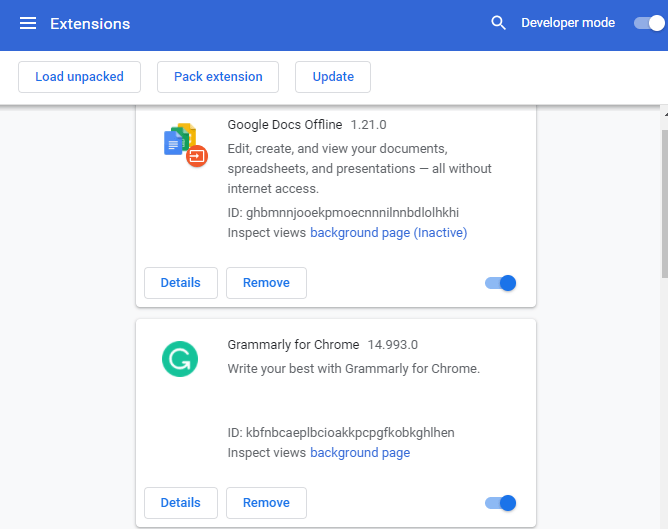Open Details for Grammarly for Chrome
668x529 pixels.
click(x=181, y=503)
